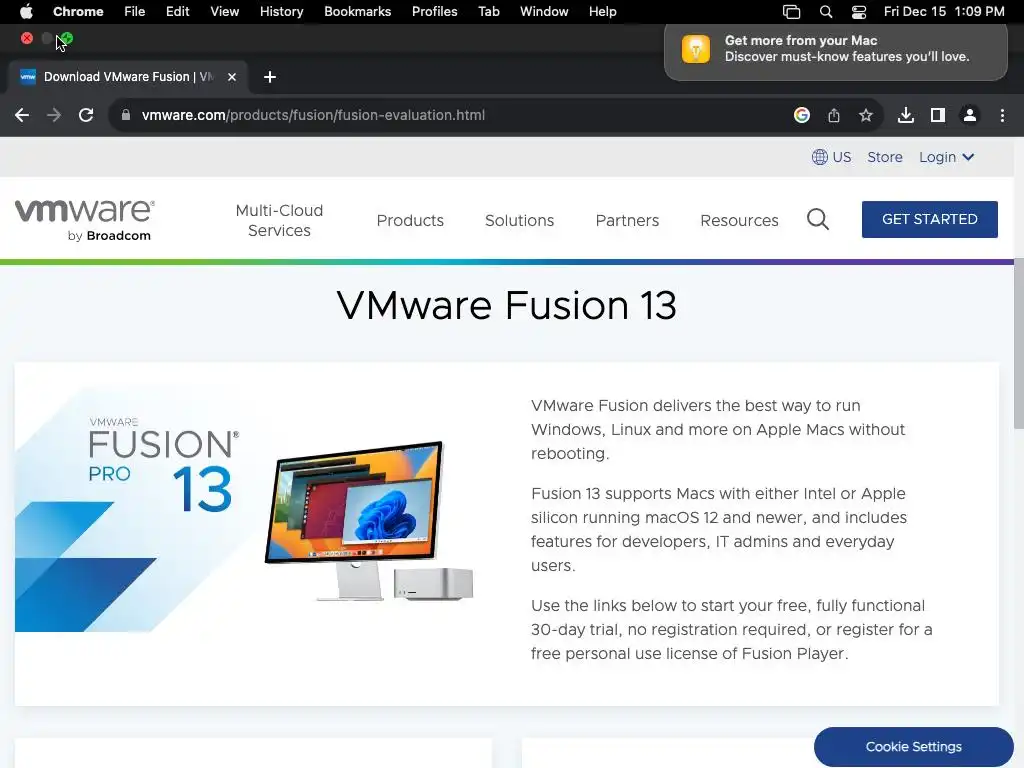This screenshot has width=1024, height=768.
Task: Click the GET STARTED button
Action: [x=929, y=219]
